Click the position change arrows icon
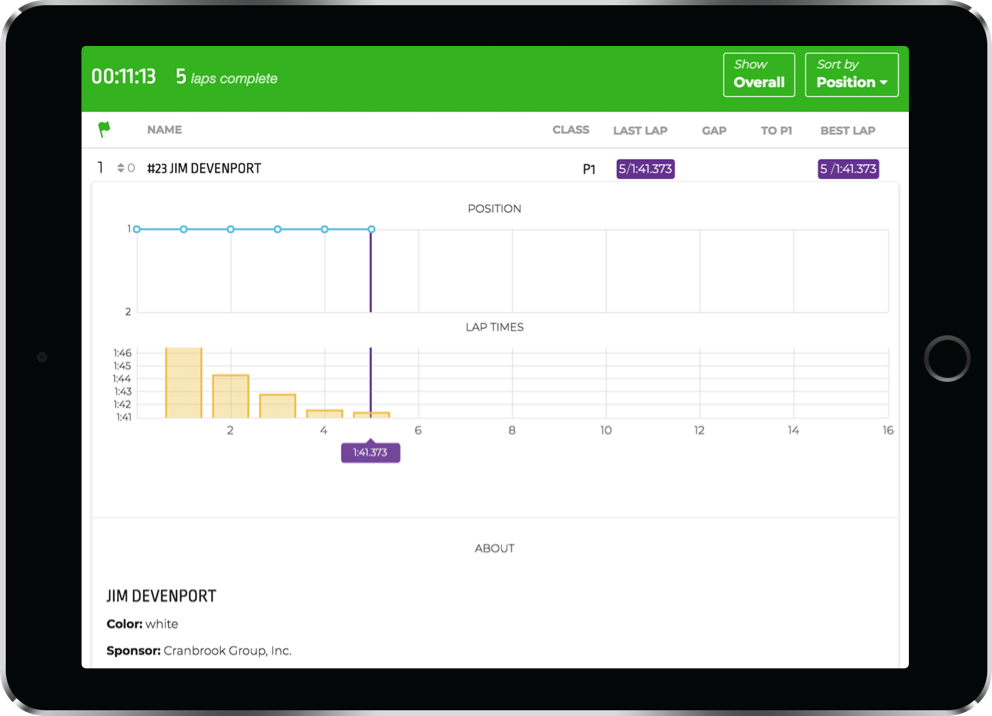The width and height of the screenshot is (992, 716). coord(121,169)
